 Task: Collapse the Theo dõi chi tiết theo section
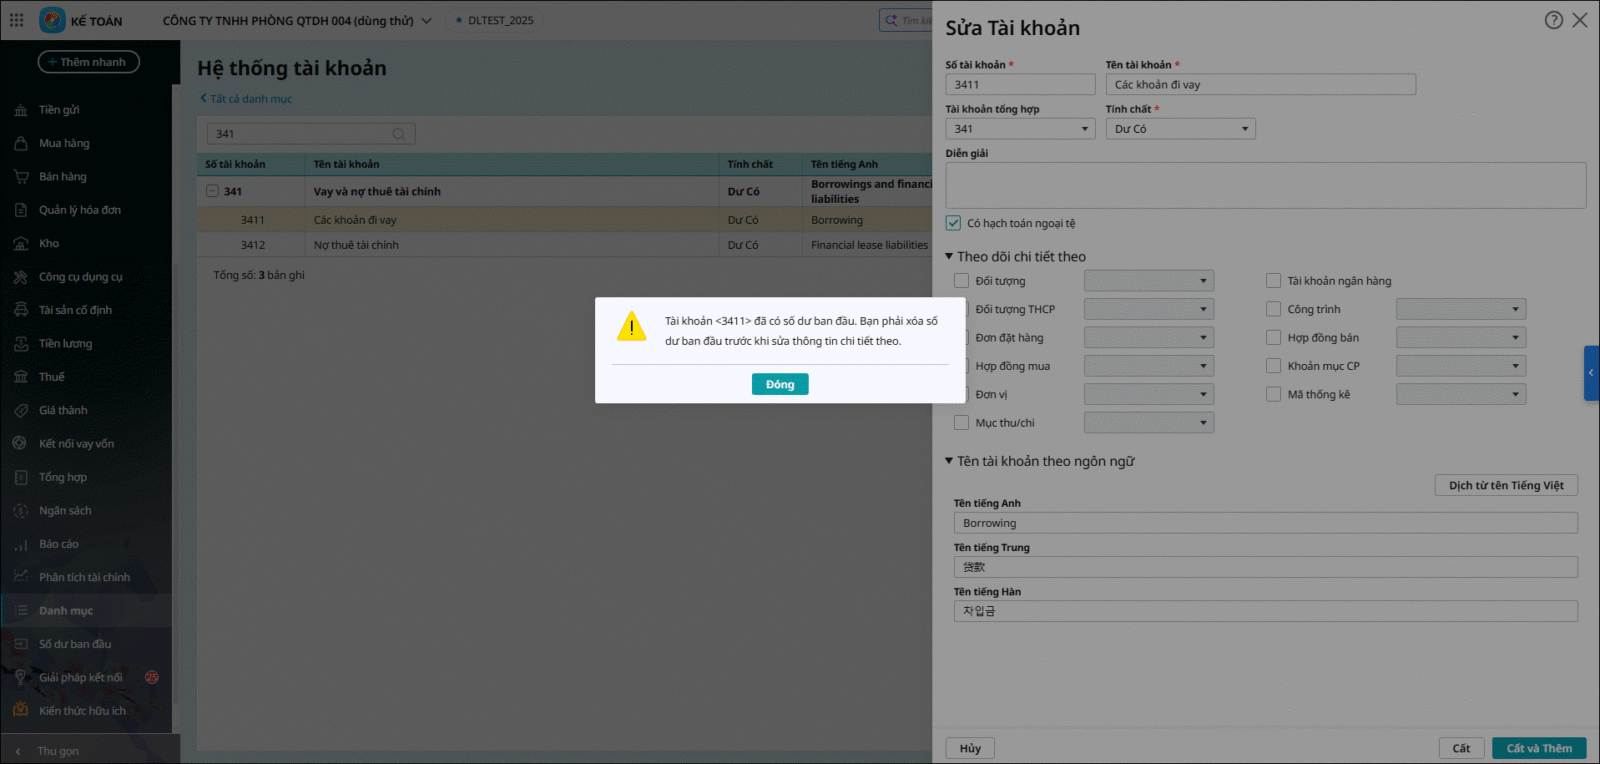point(949,257)
